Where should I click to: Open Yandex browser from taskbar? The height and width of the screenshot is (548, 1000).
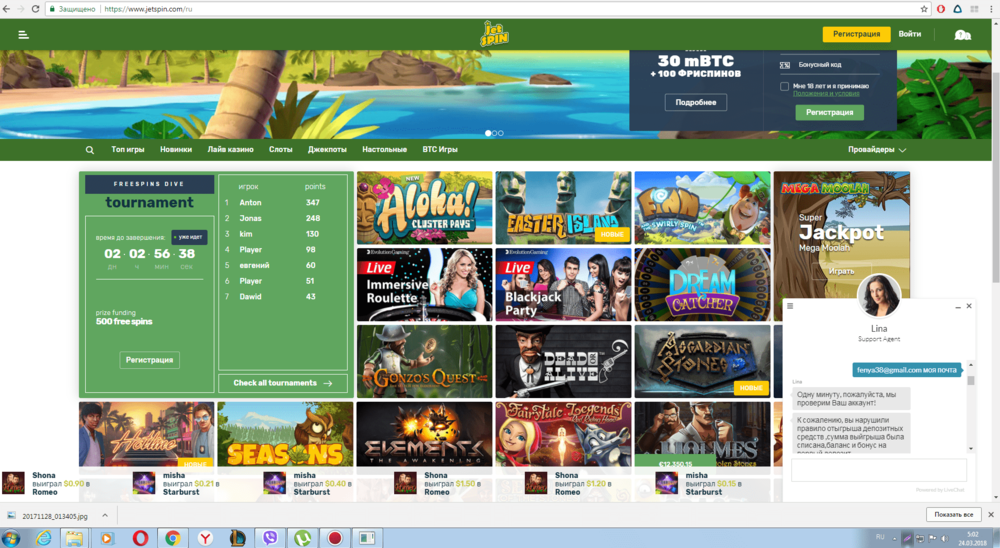point(205,538)
